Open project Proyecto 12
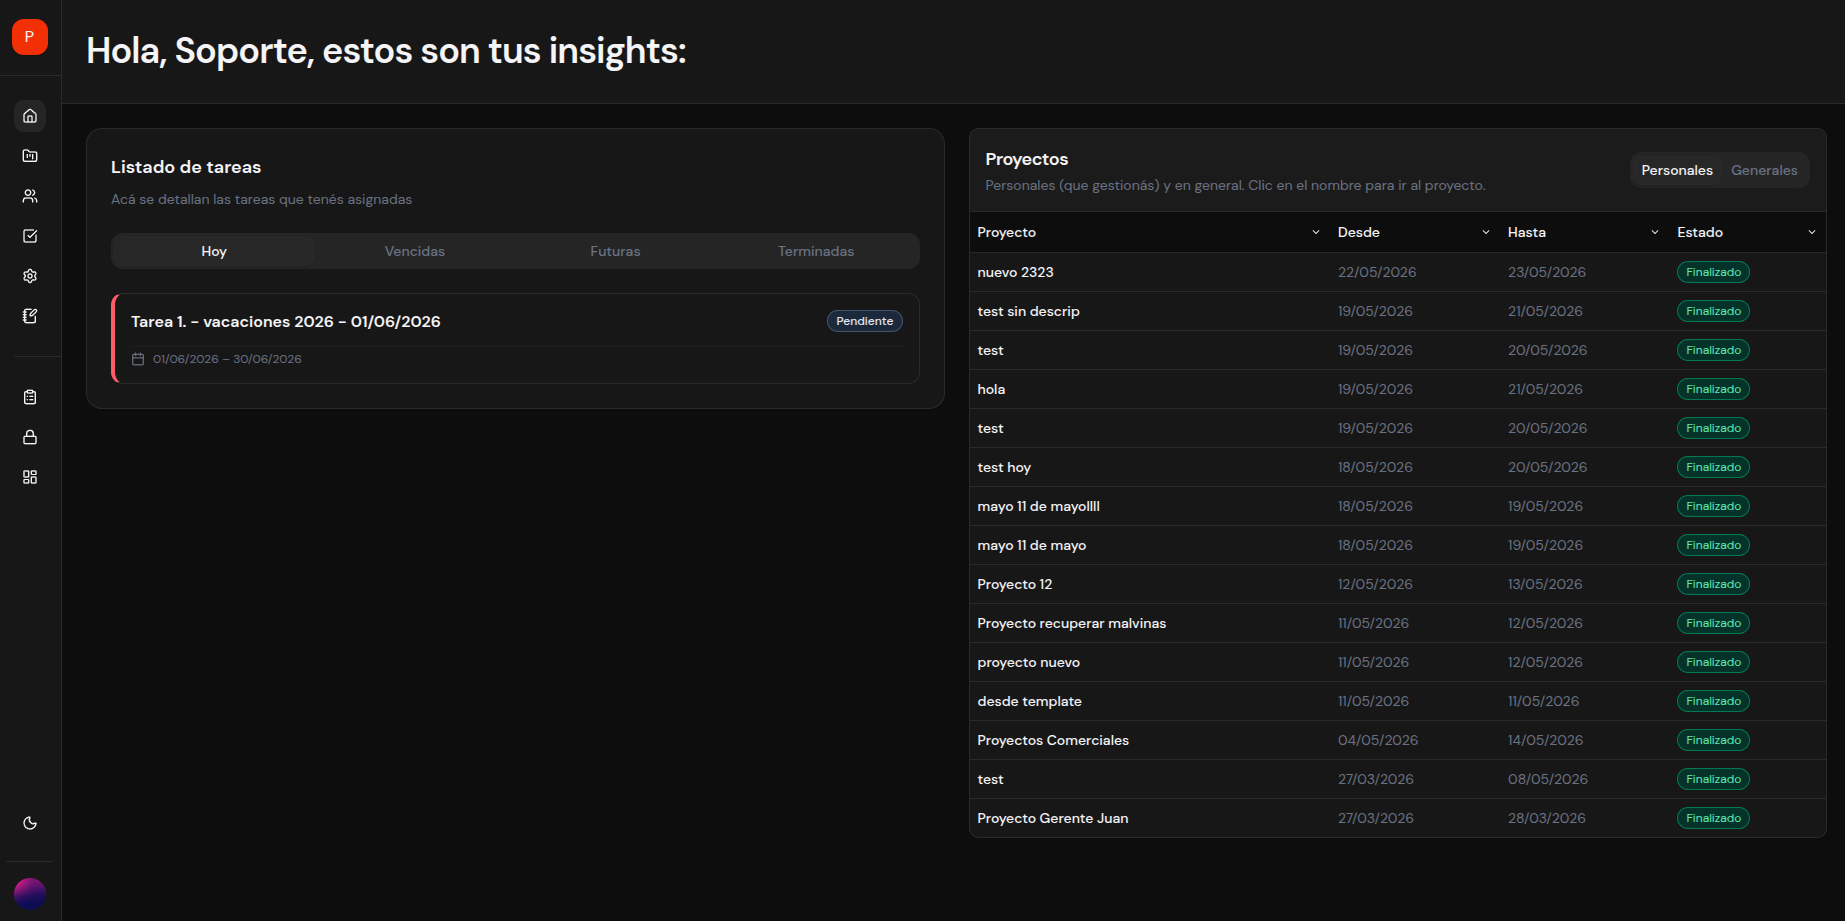The image size is (1845, 921). [x=1015, y=584]
